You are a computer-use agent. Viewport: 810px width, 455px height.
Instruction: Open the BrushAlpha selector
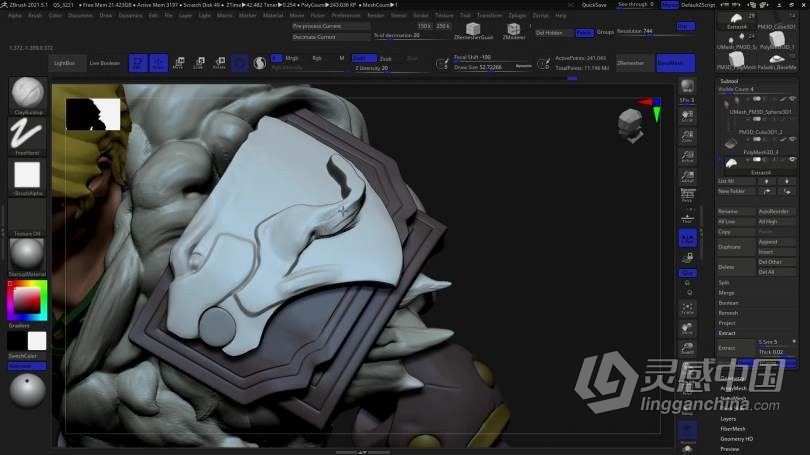(27, 175)
